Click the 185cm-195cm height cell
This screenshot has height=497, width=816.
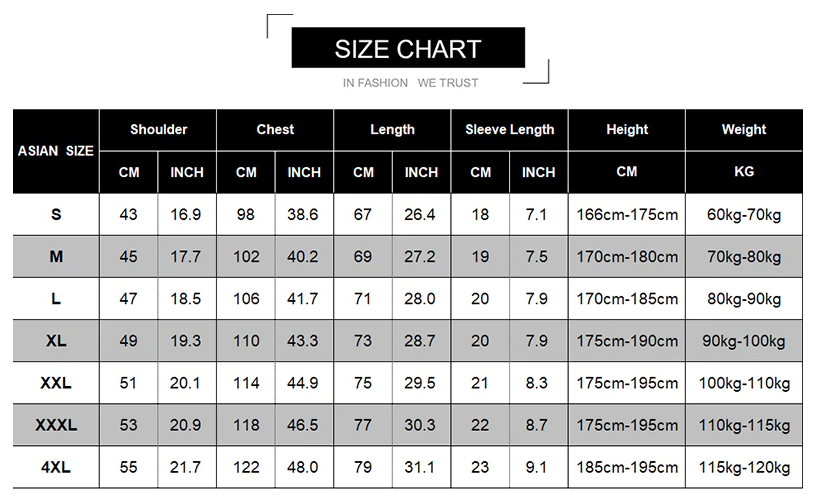pyautogui.click(x=627, y=467)
